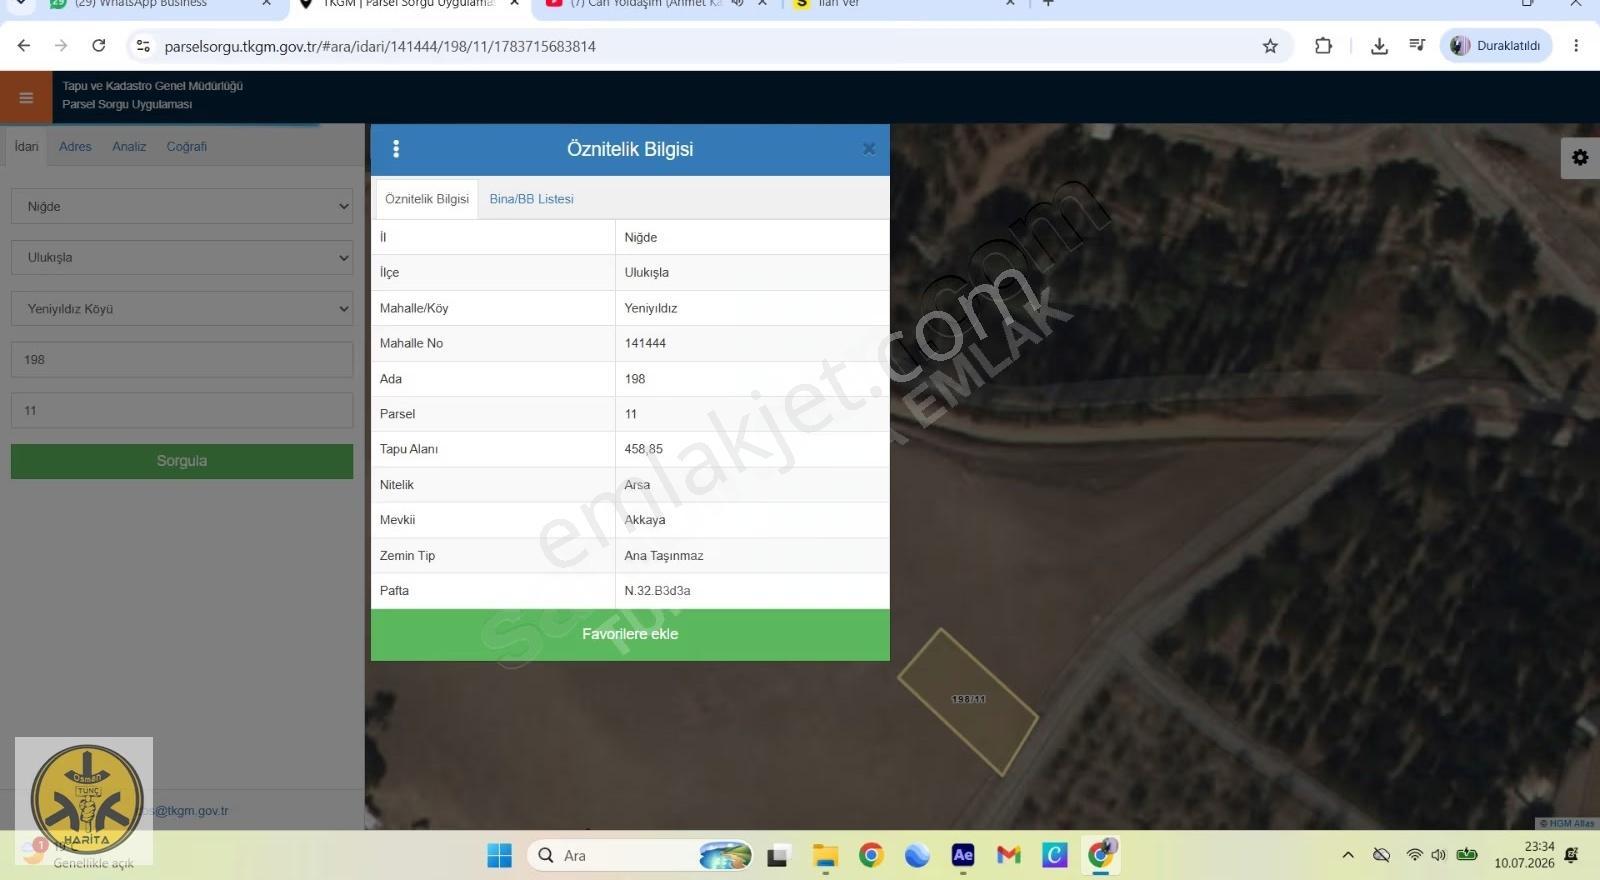
Task: Go back to the previous page
Action: tap(24, 46)
